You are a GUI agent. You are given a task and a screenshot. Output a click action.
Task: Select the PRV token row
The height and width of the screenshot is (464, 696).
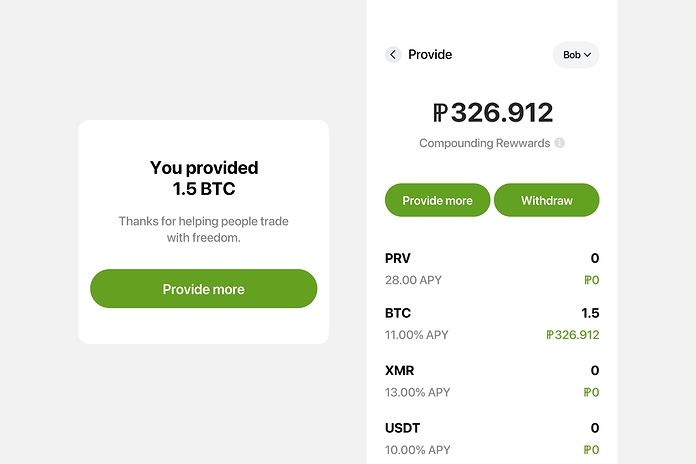click(x=492, y=269)
